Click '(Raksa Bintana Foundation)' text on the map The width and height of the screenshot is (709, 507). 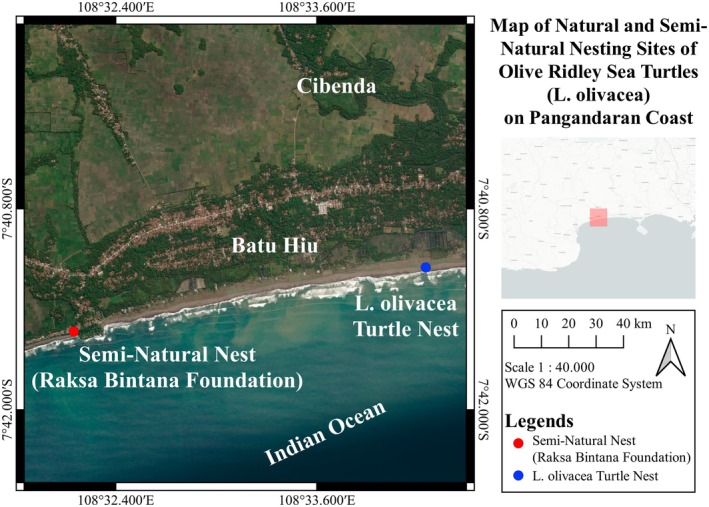(167, 380)
